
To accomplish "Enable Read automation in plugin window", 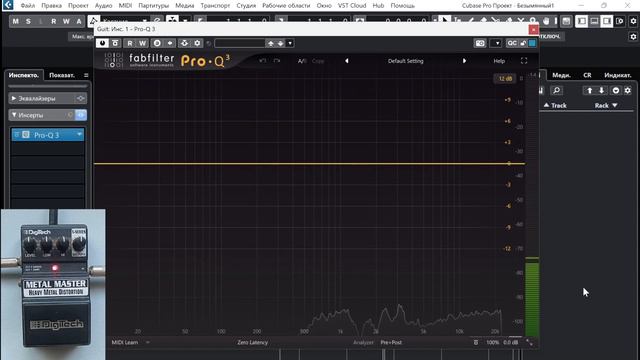I will 130,43.
